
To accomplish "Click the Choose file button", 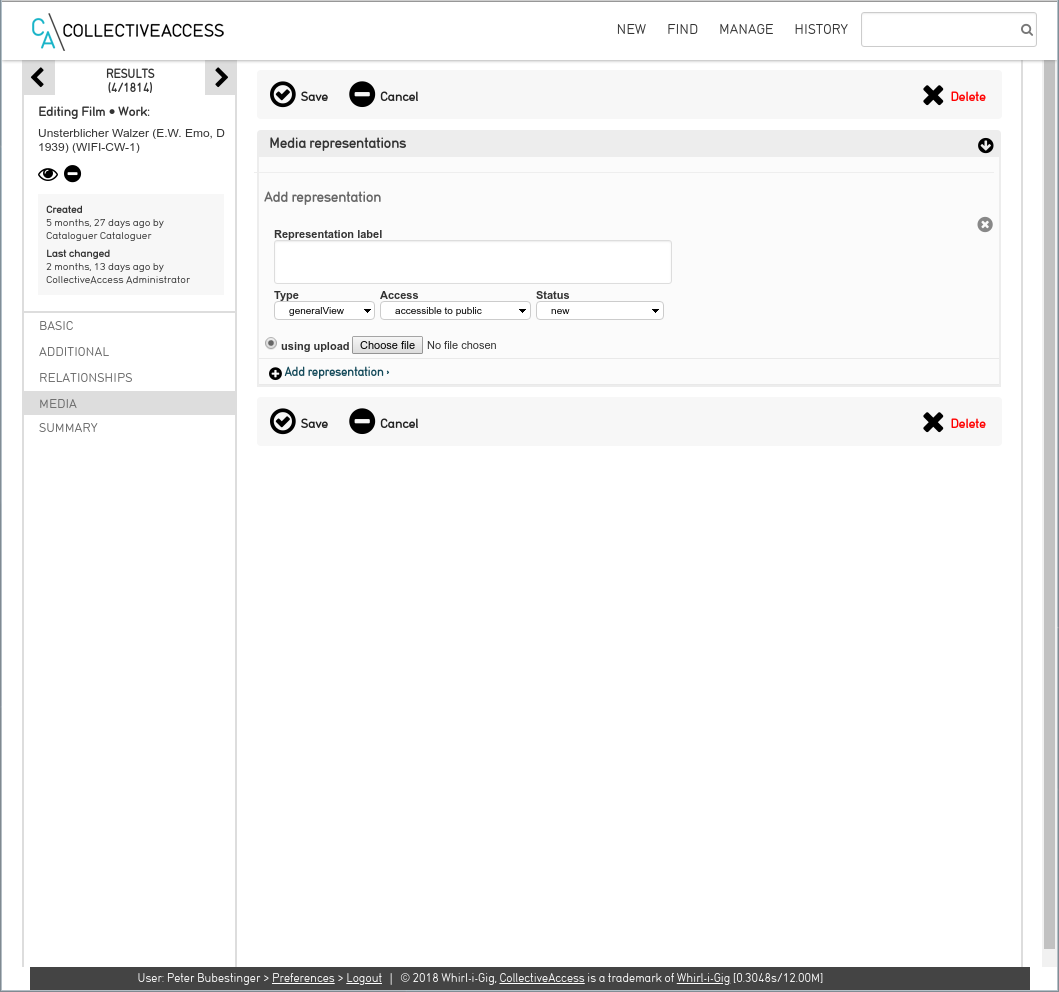I will click(x=387, y=345).
